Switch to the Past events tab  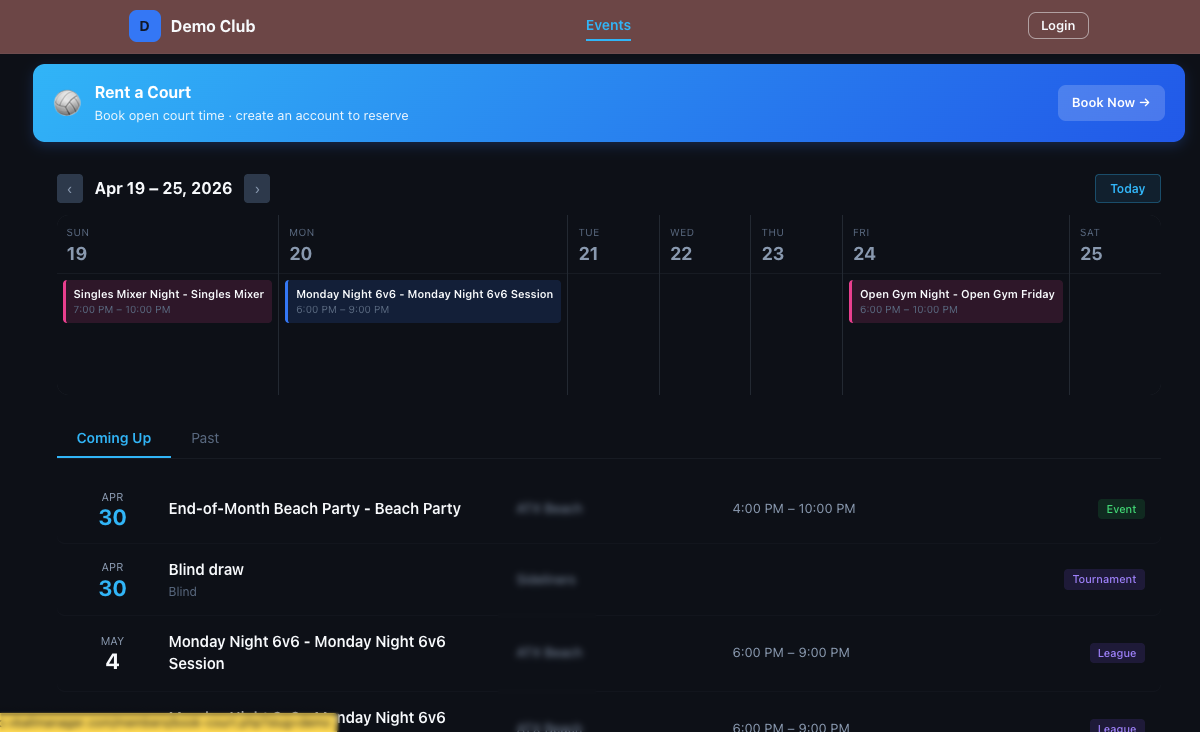click(x=205, y=438)
